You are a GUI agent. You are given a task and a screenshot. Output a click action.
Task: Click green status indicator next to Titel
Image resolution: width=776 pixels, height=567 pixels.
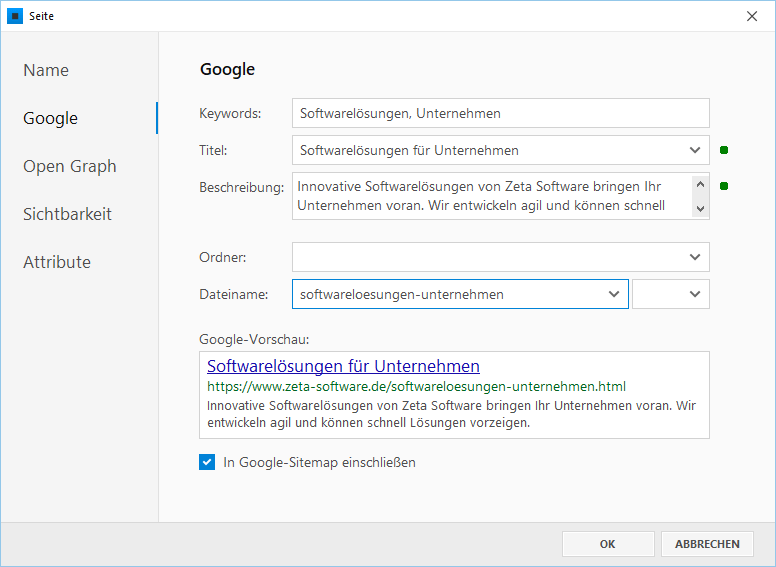pyautogui.click(x=724, y=151)
